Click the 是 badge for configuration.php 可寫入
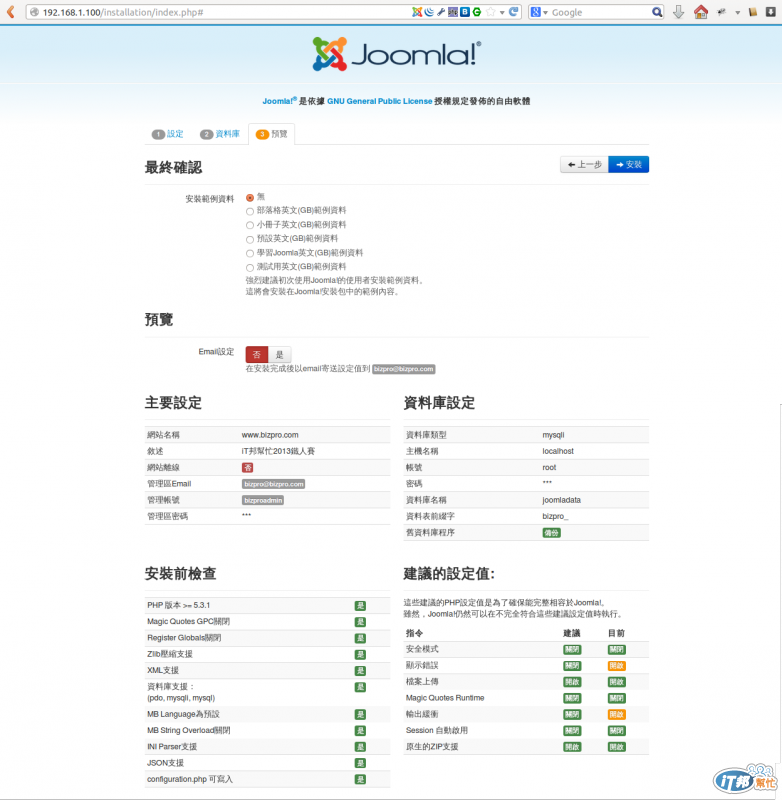This screenshot has width=782, height=800. (x=360, y=780)
